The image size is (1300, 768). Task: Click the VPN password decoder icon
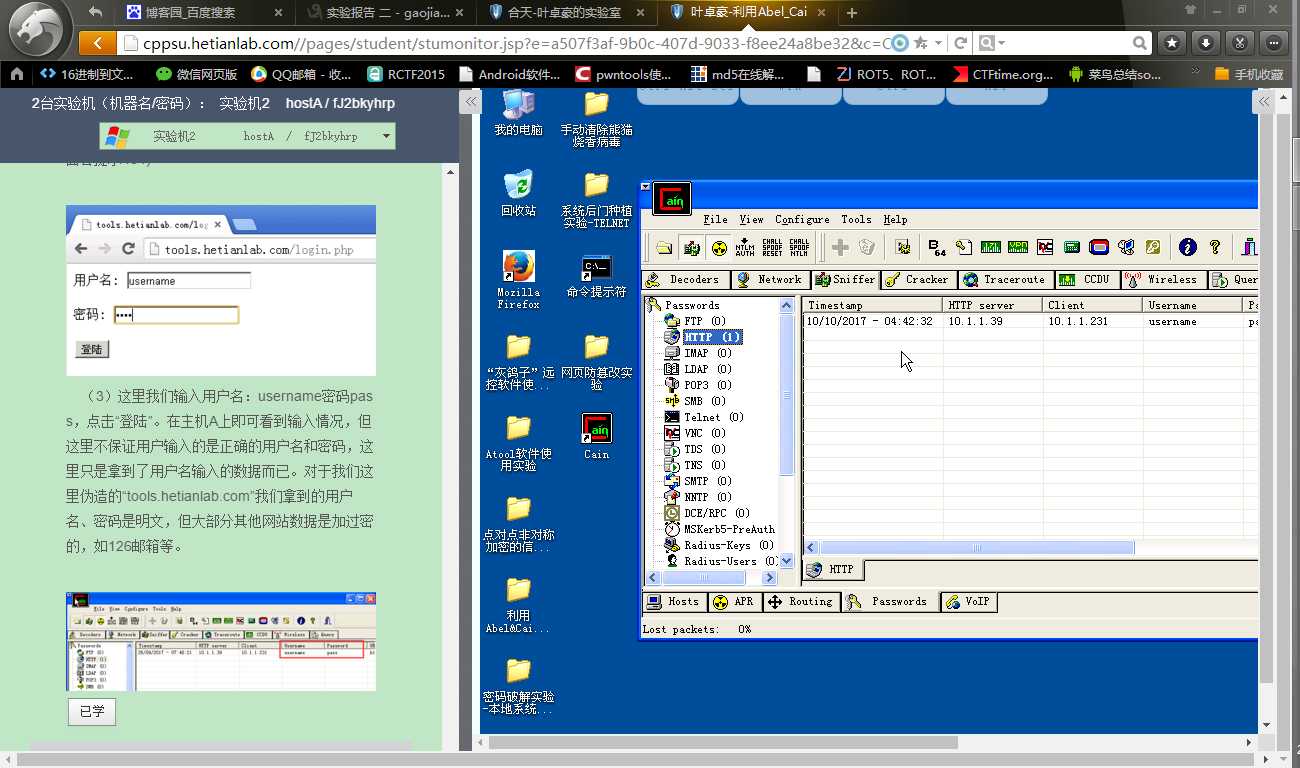coord(1018,247)
